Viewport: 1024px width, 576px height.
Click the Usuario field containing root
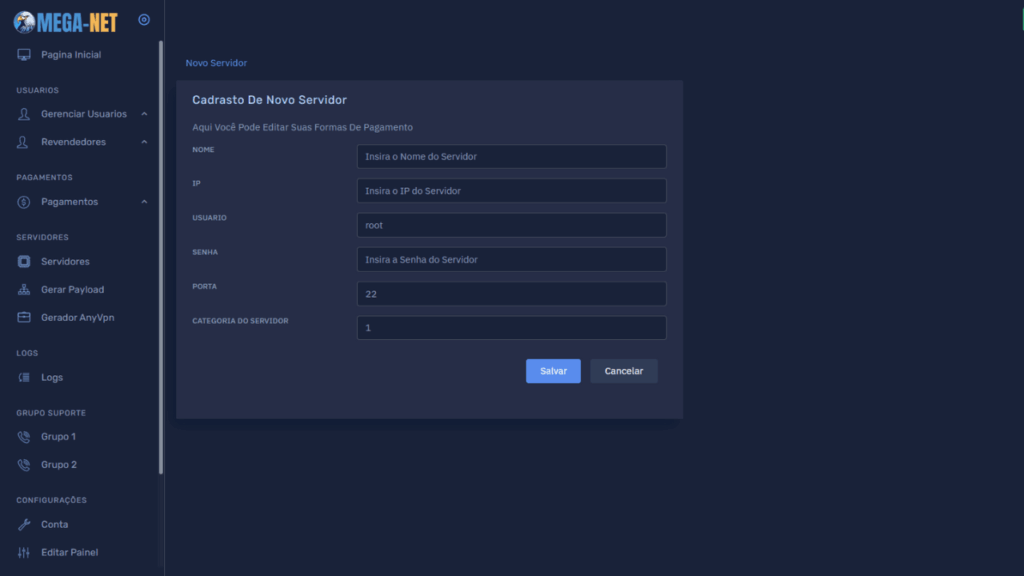(x=511, y=225)
